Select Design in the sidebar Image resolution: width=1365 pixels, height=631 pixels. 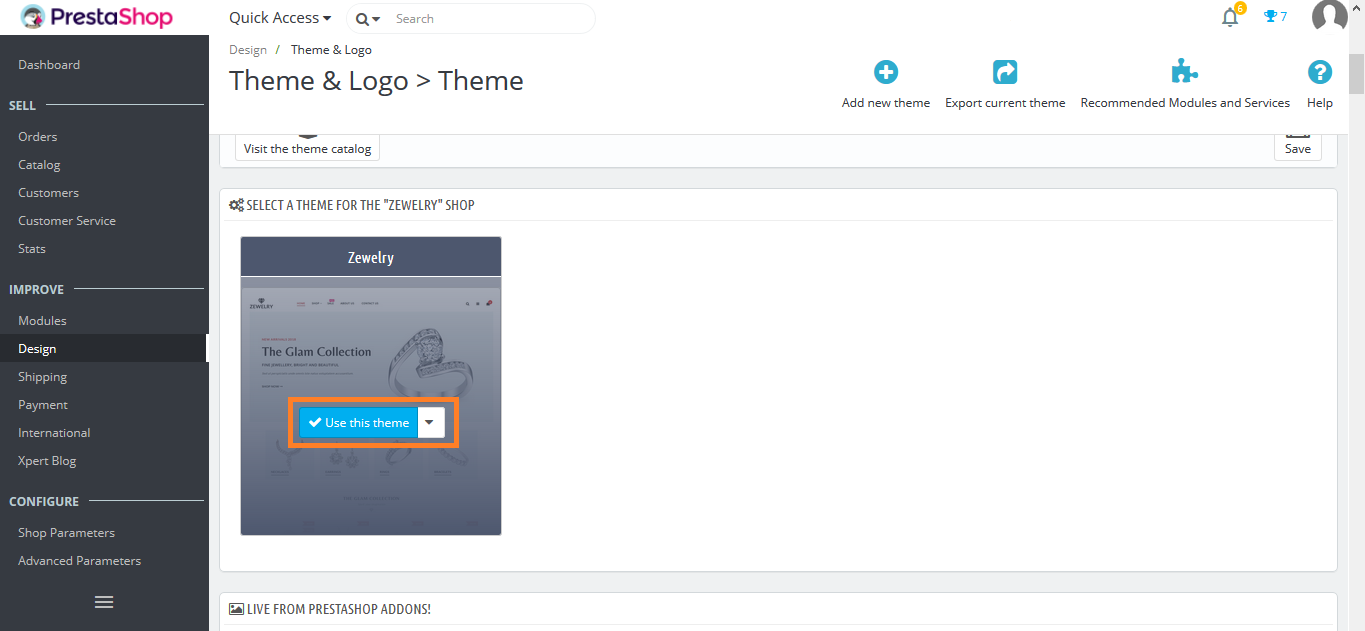[104, 349]
